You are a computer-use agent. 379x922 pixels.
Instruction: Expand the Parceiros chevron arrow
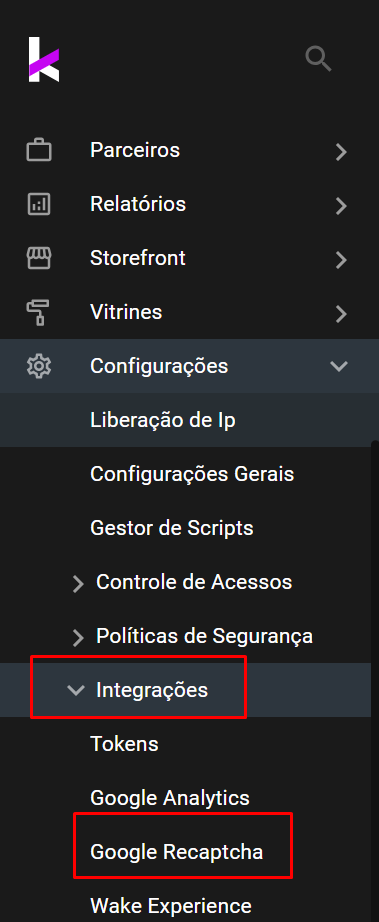coord(341,152)
